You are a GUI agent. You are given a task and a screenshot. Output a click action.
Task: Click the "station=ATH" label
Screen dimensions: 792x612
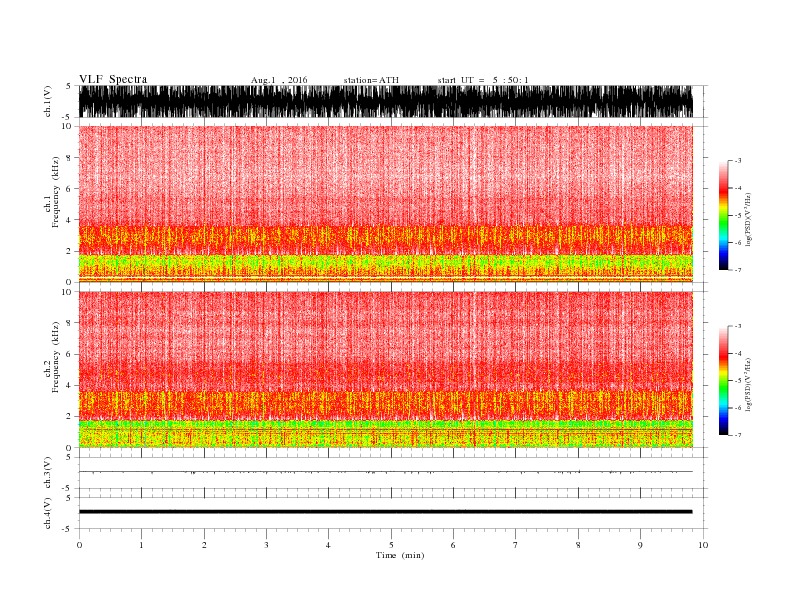click(x=371, y=80)
